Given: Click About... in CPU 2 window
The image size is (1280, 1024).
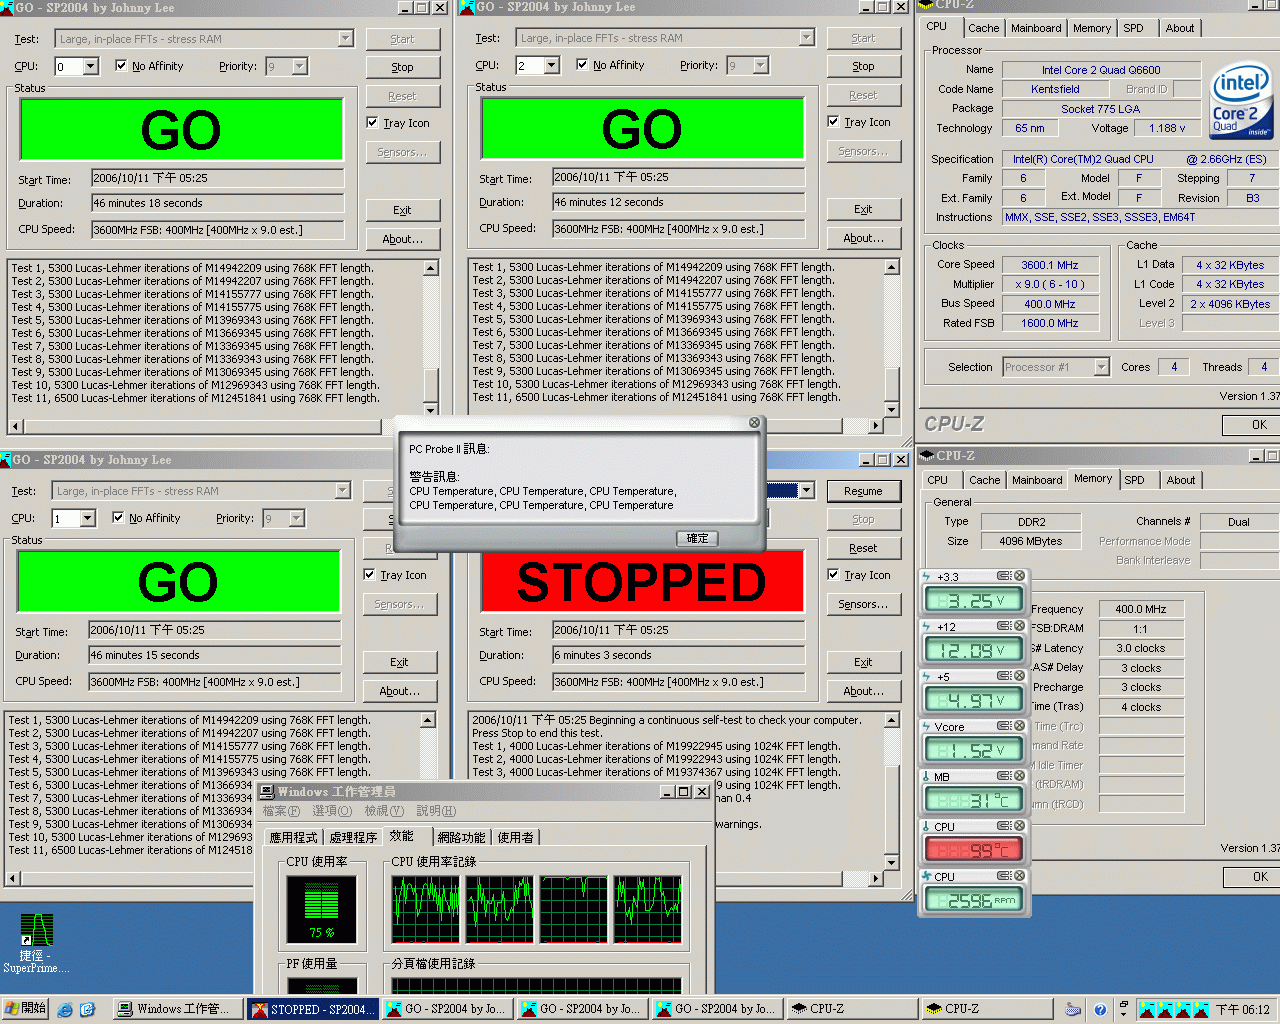Looking at the screenshot, I should pyautogui.click(x=863, y=238).
